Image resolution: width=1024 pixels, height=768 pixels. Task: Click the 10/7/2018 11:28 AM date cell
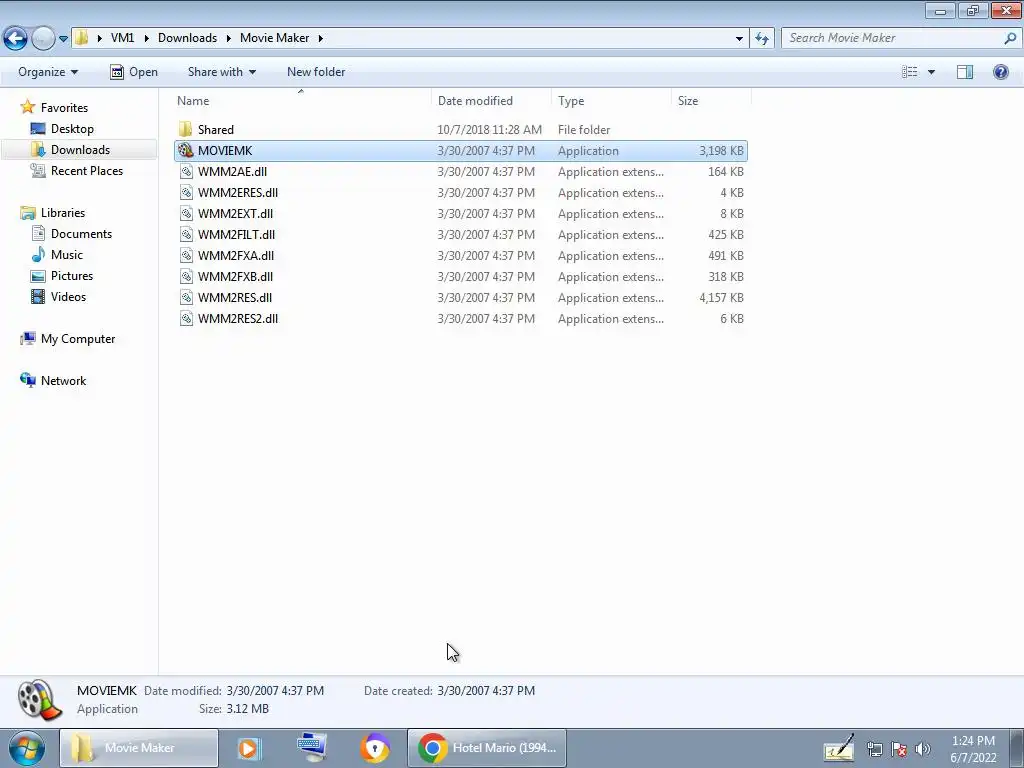point(489,129)
